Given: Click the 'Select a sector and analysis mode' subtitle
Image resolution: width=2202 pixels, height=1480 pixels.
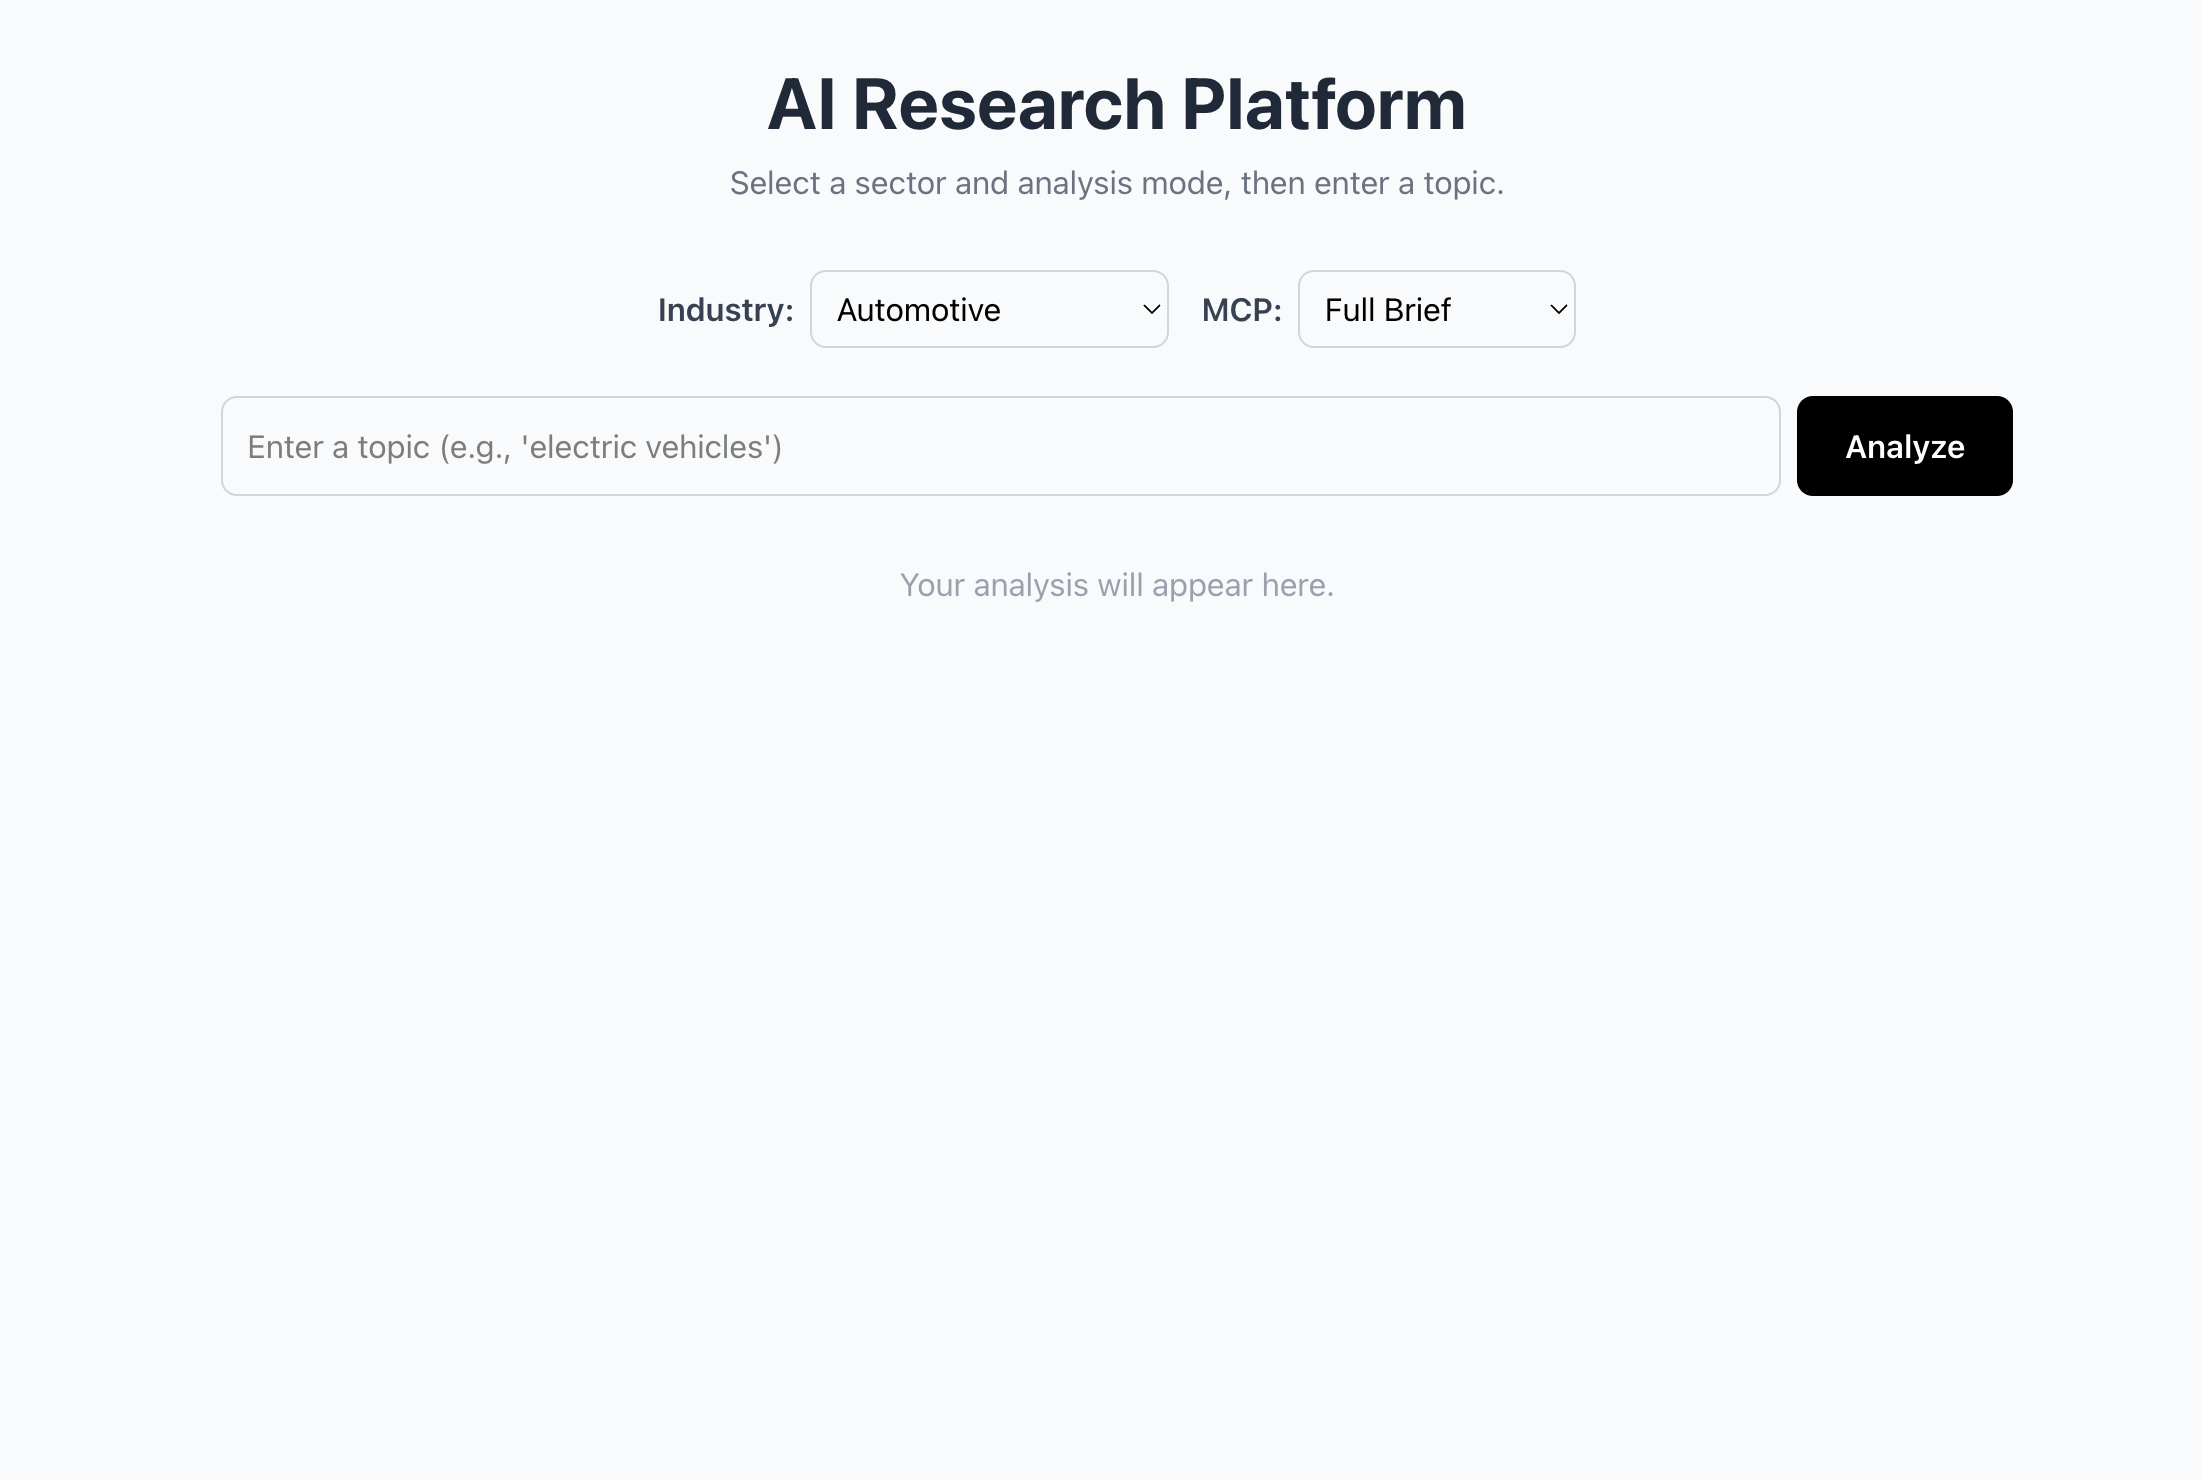Looking at the screenshot, I should (1116, 183).
